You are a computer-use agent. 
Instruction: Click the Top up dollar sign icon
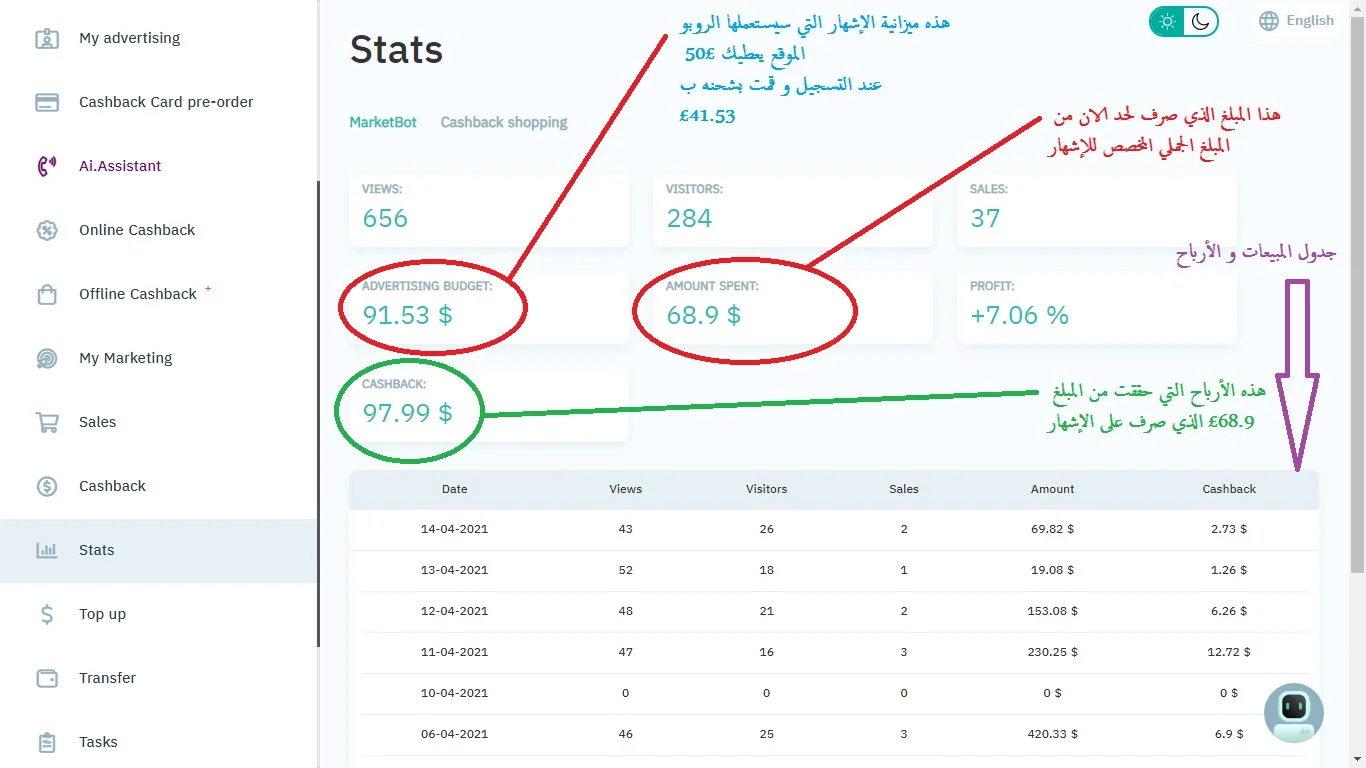47,614
